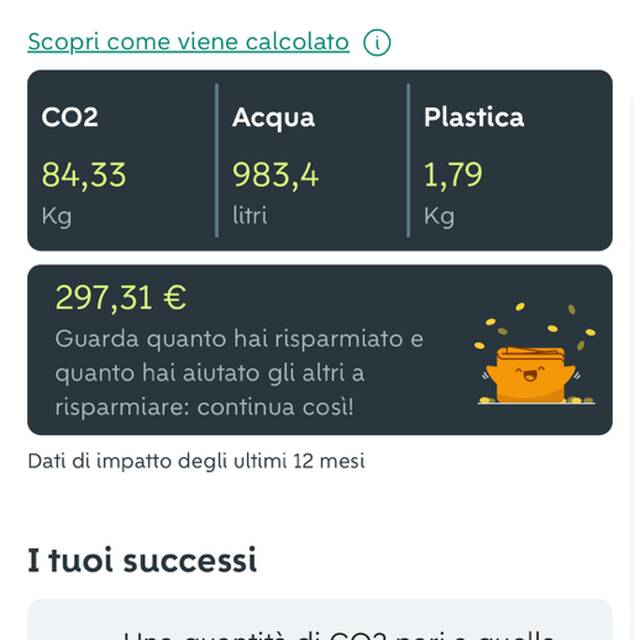Click the info icon beside the calculation link
Image resolution: width=640 pixels, height=640 pixels.
coord(377,42)
